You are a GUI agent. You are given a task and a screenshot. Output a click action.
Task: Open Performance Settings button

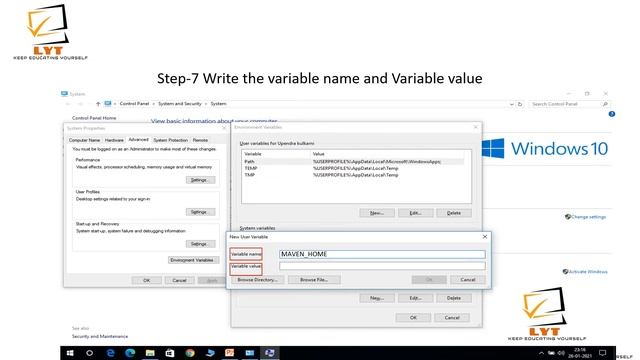click(x=200, y=180)
